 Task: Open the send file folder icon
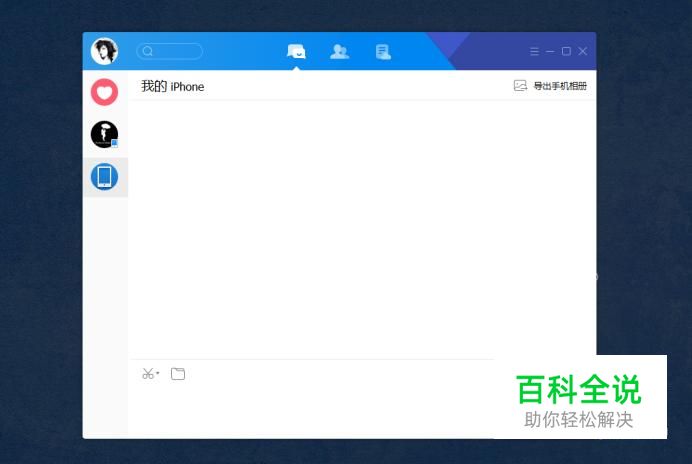click(178, 374)
